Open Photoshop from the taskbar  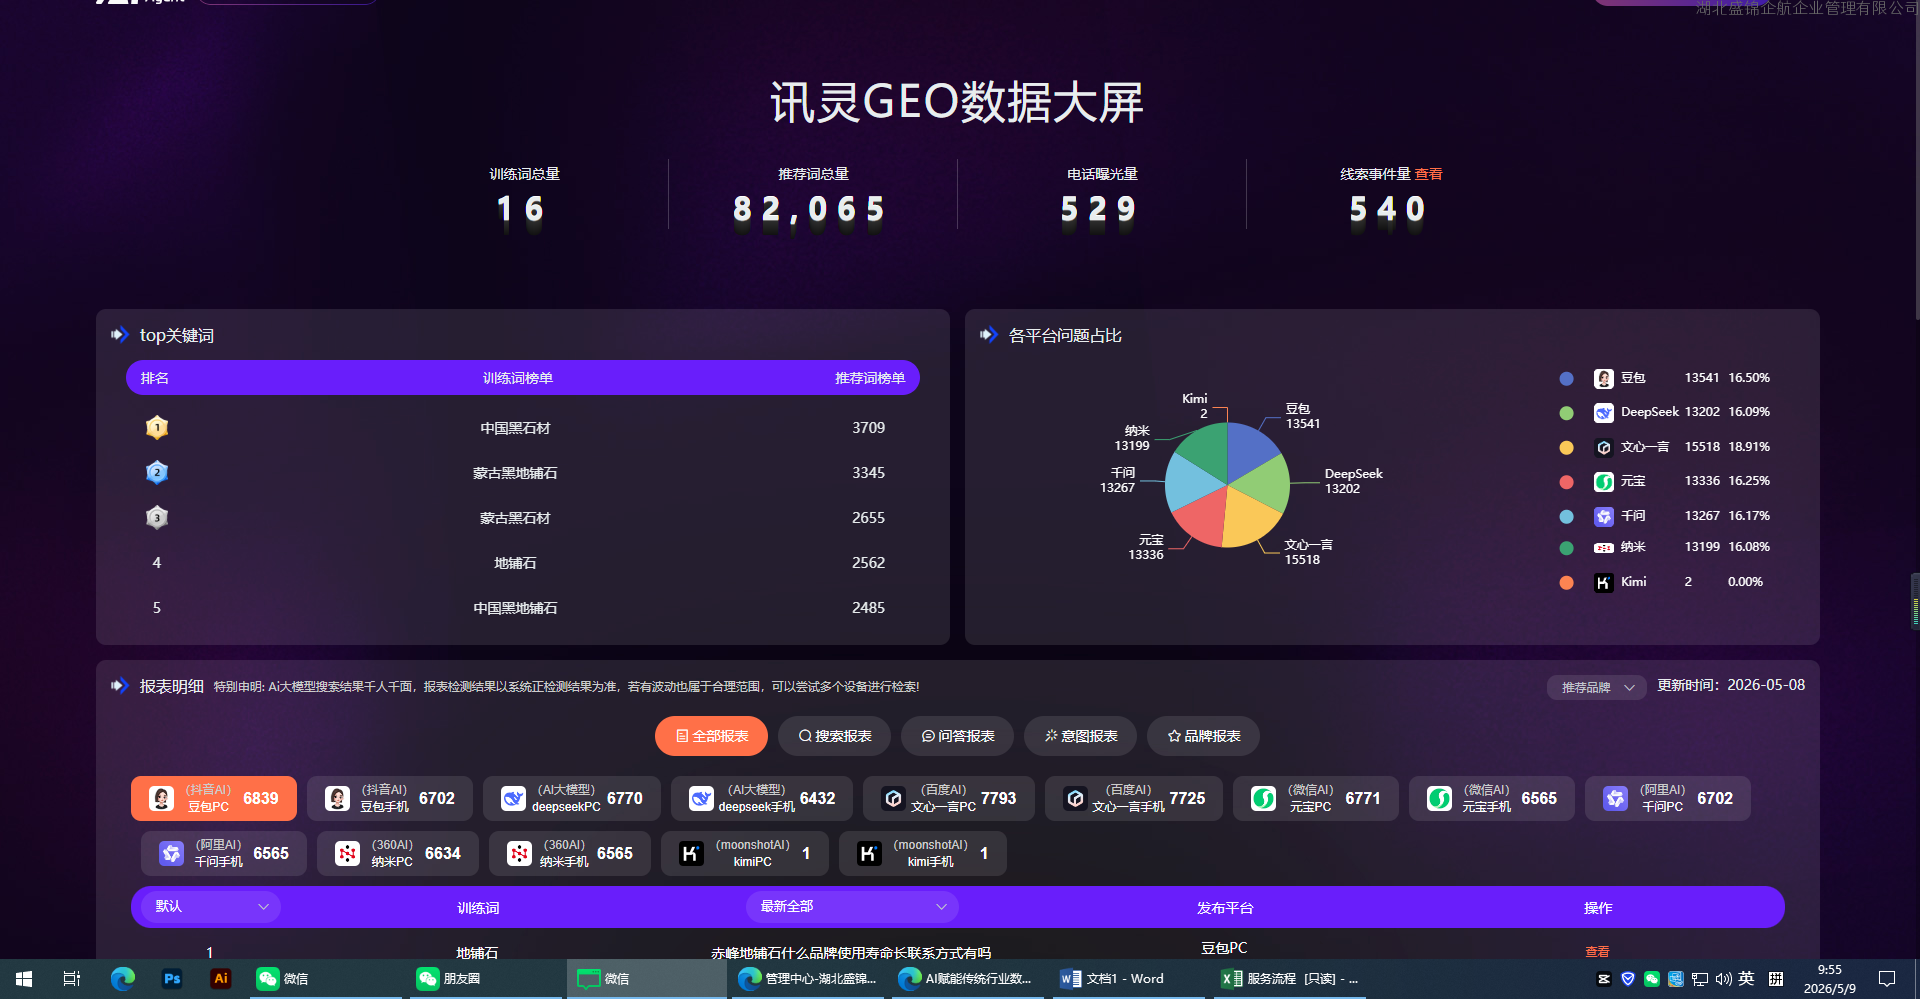tap(172, 979)
